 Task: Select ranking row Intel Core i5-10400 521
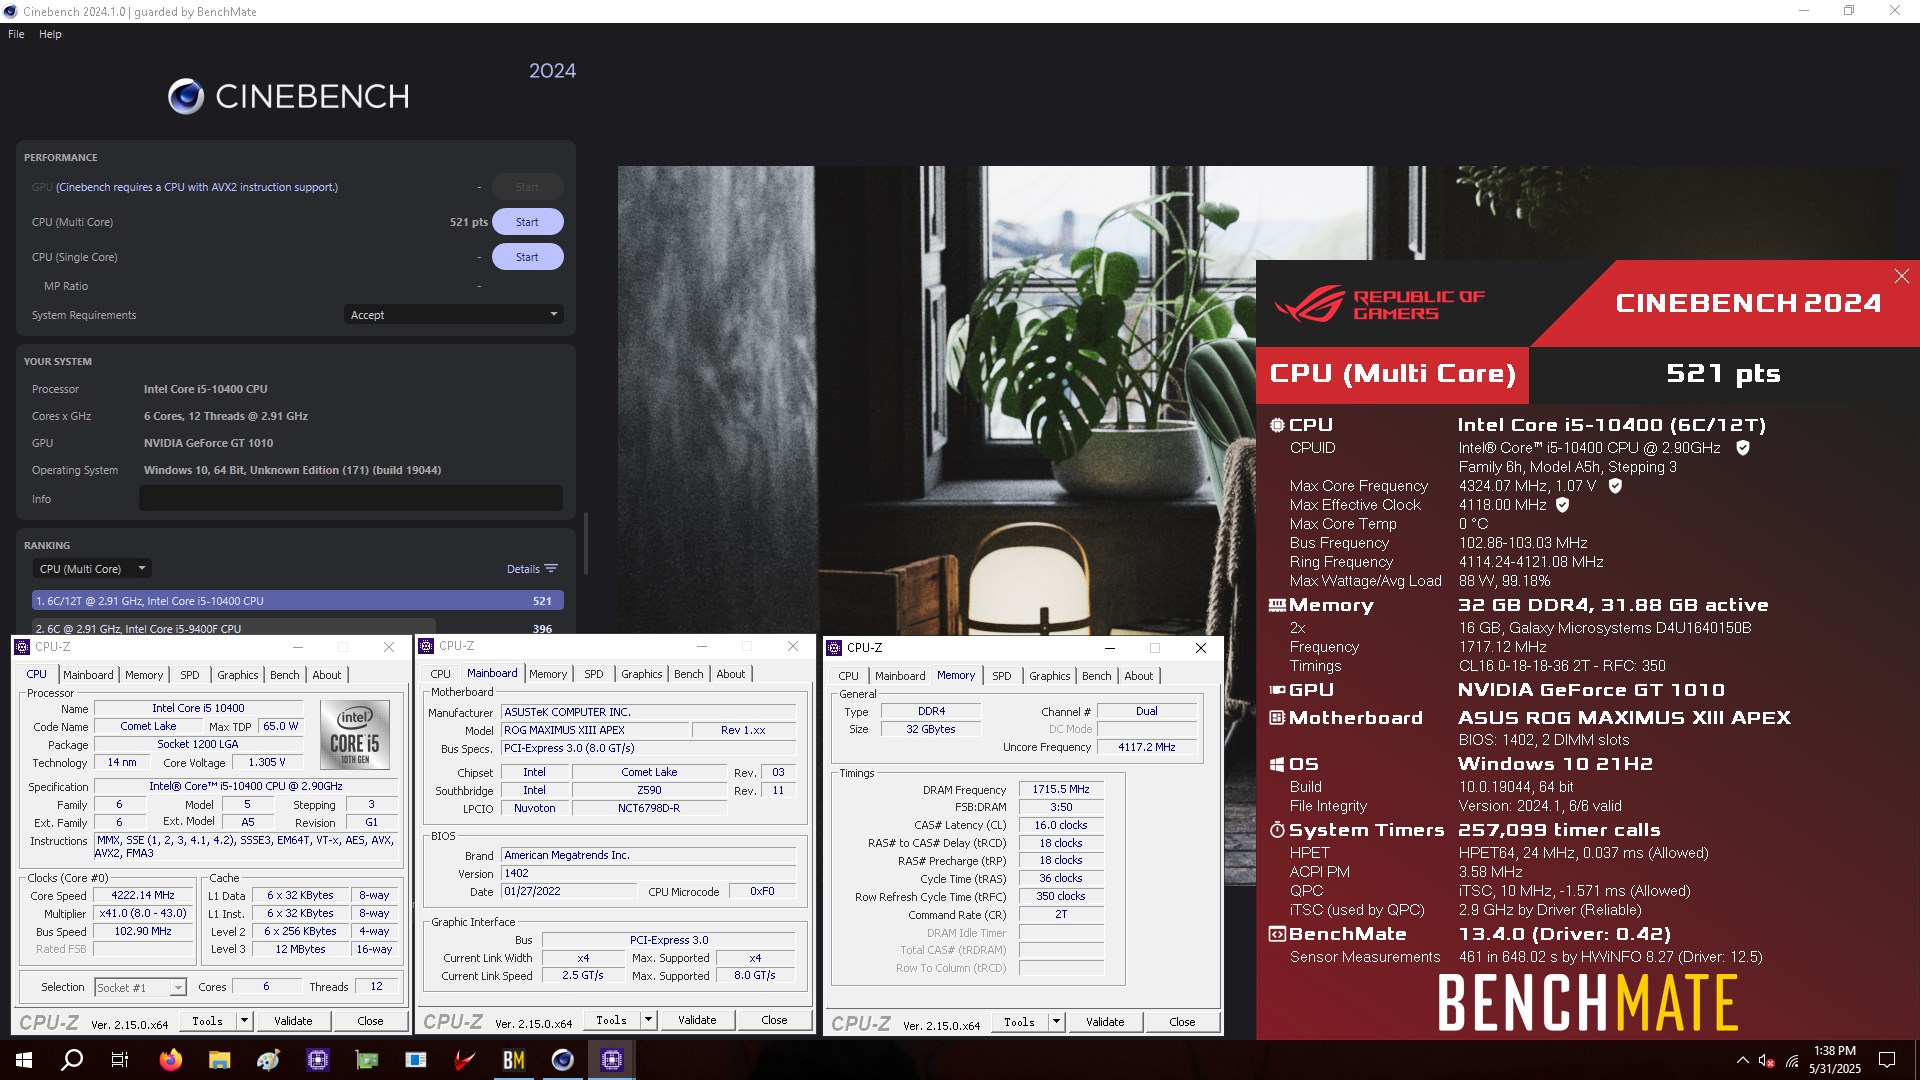point(298,601)
